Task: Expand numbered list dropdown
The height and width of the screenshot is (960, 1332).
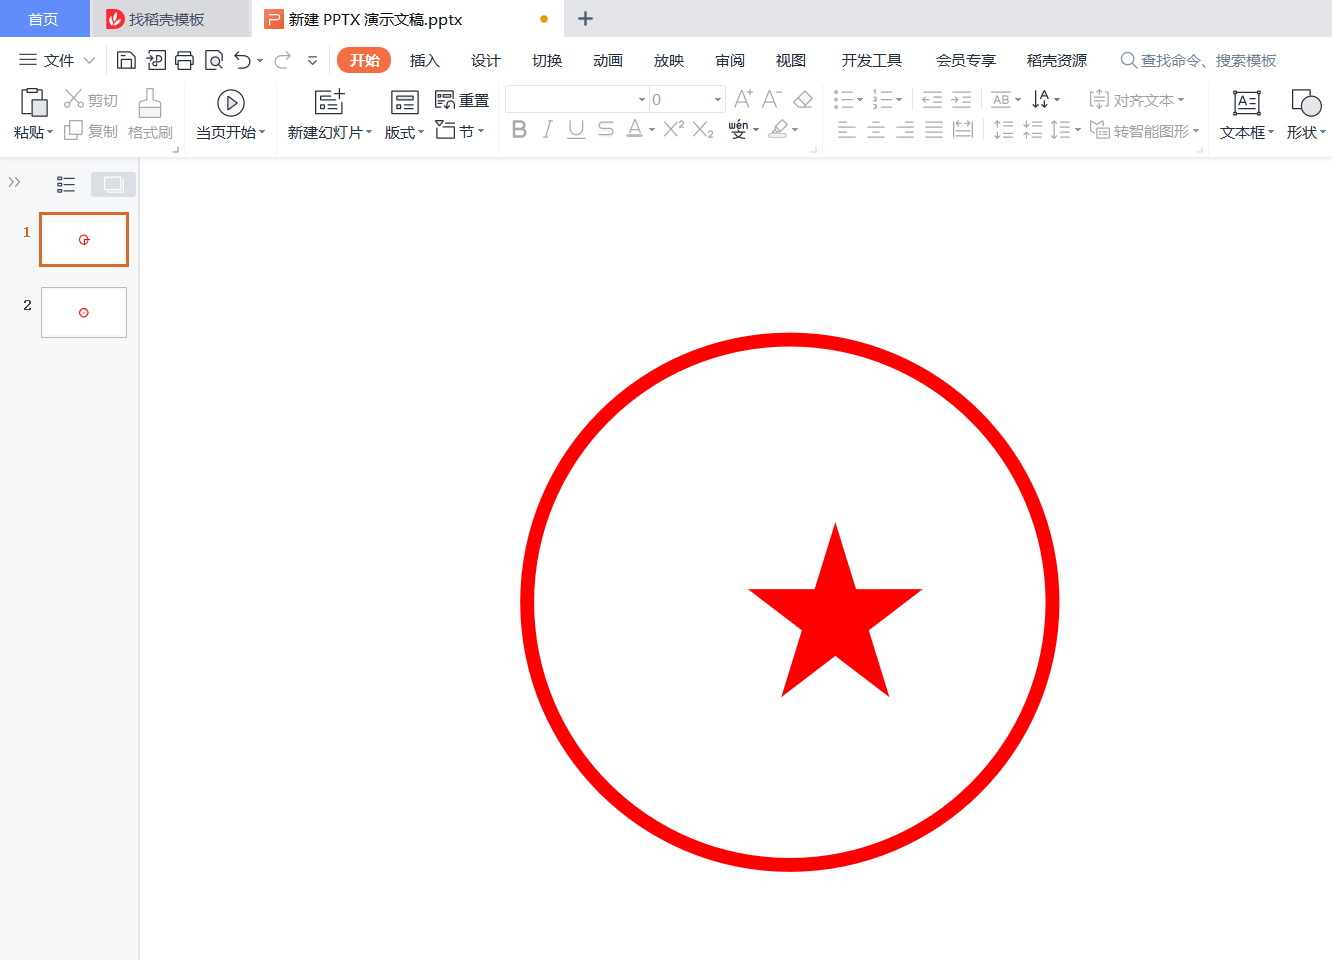Action: [899, 99]
